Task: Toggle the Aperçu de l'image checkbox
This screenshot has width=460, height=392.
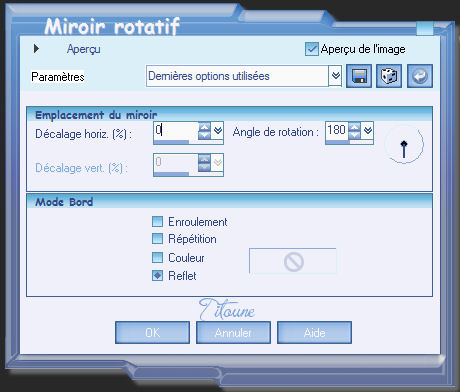Action: [x=312, y=49]
